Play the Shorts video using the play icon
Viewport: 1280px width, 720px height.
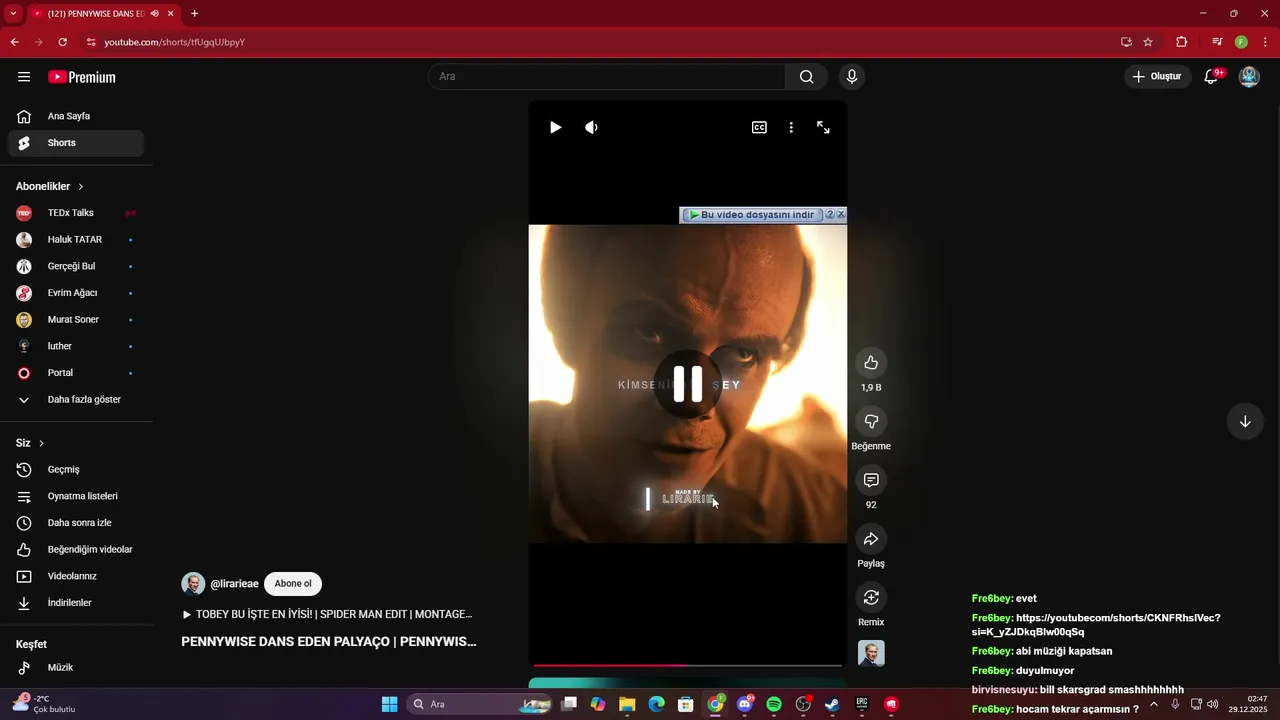(x=555, y=127)
